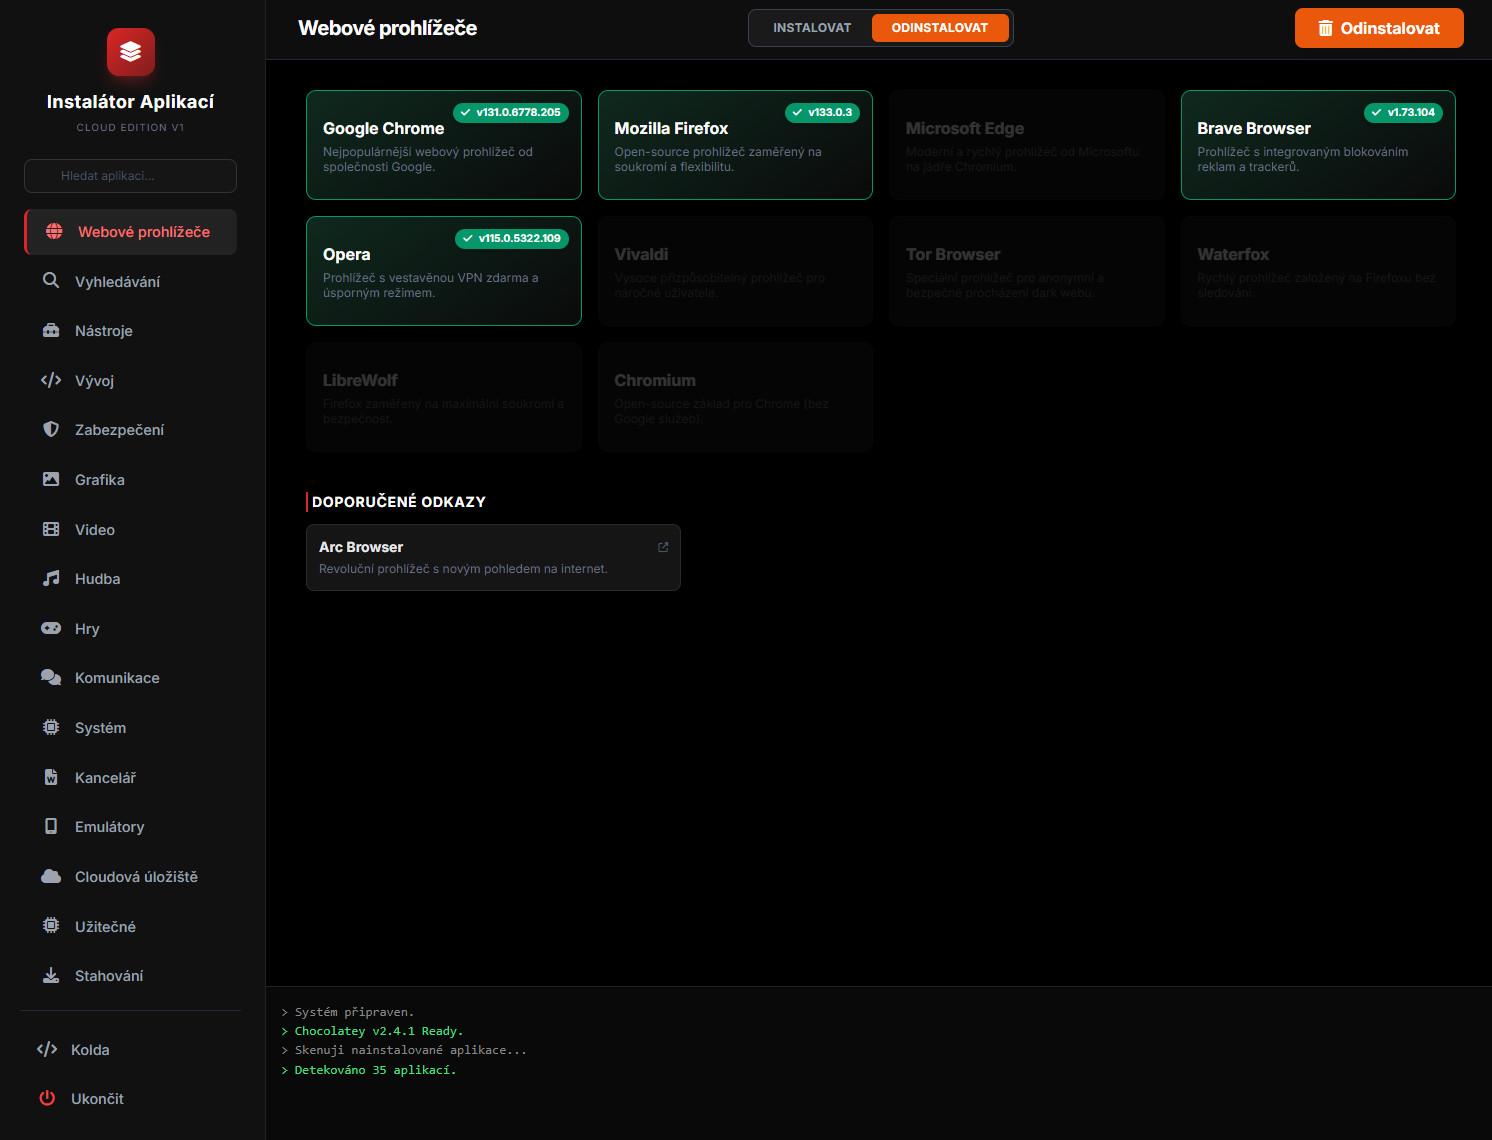Open the Nástroje category
1492x1140 pixels.
pyautogui.click(x=130, y=331)
